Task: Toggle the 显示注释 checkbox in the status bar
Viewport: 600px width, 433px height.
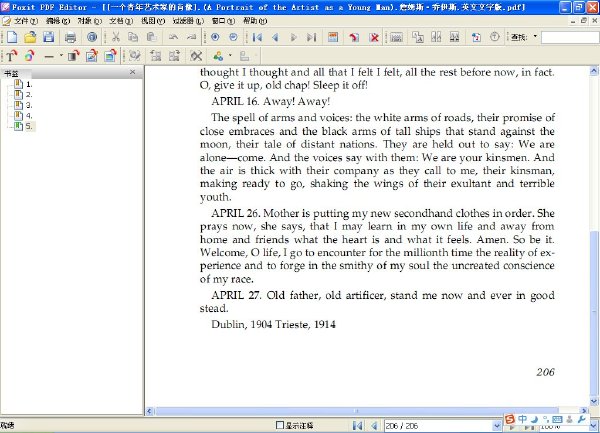Action: coord(280,425)
